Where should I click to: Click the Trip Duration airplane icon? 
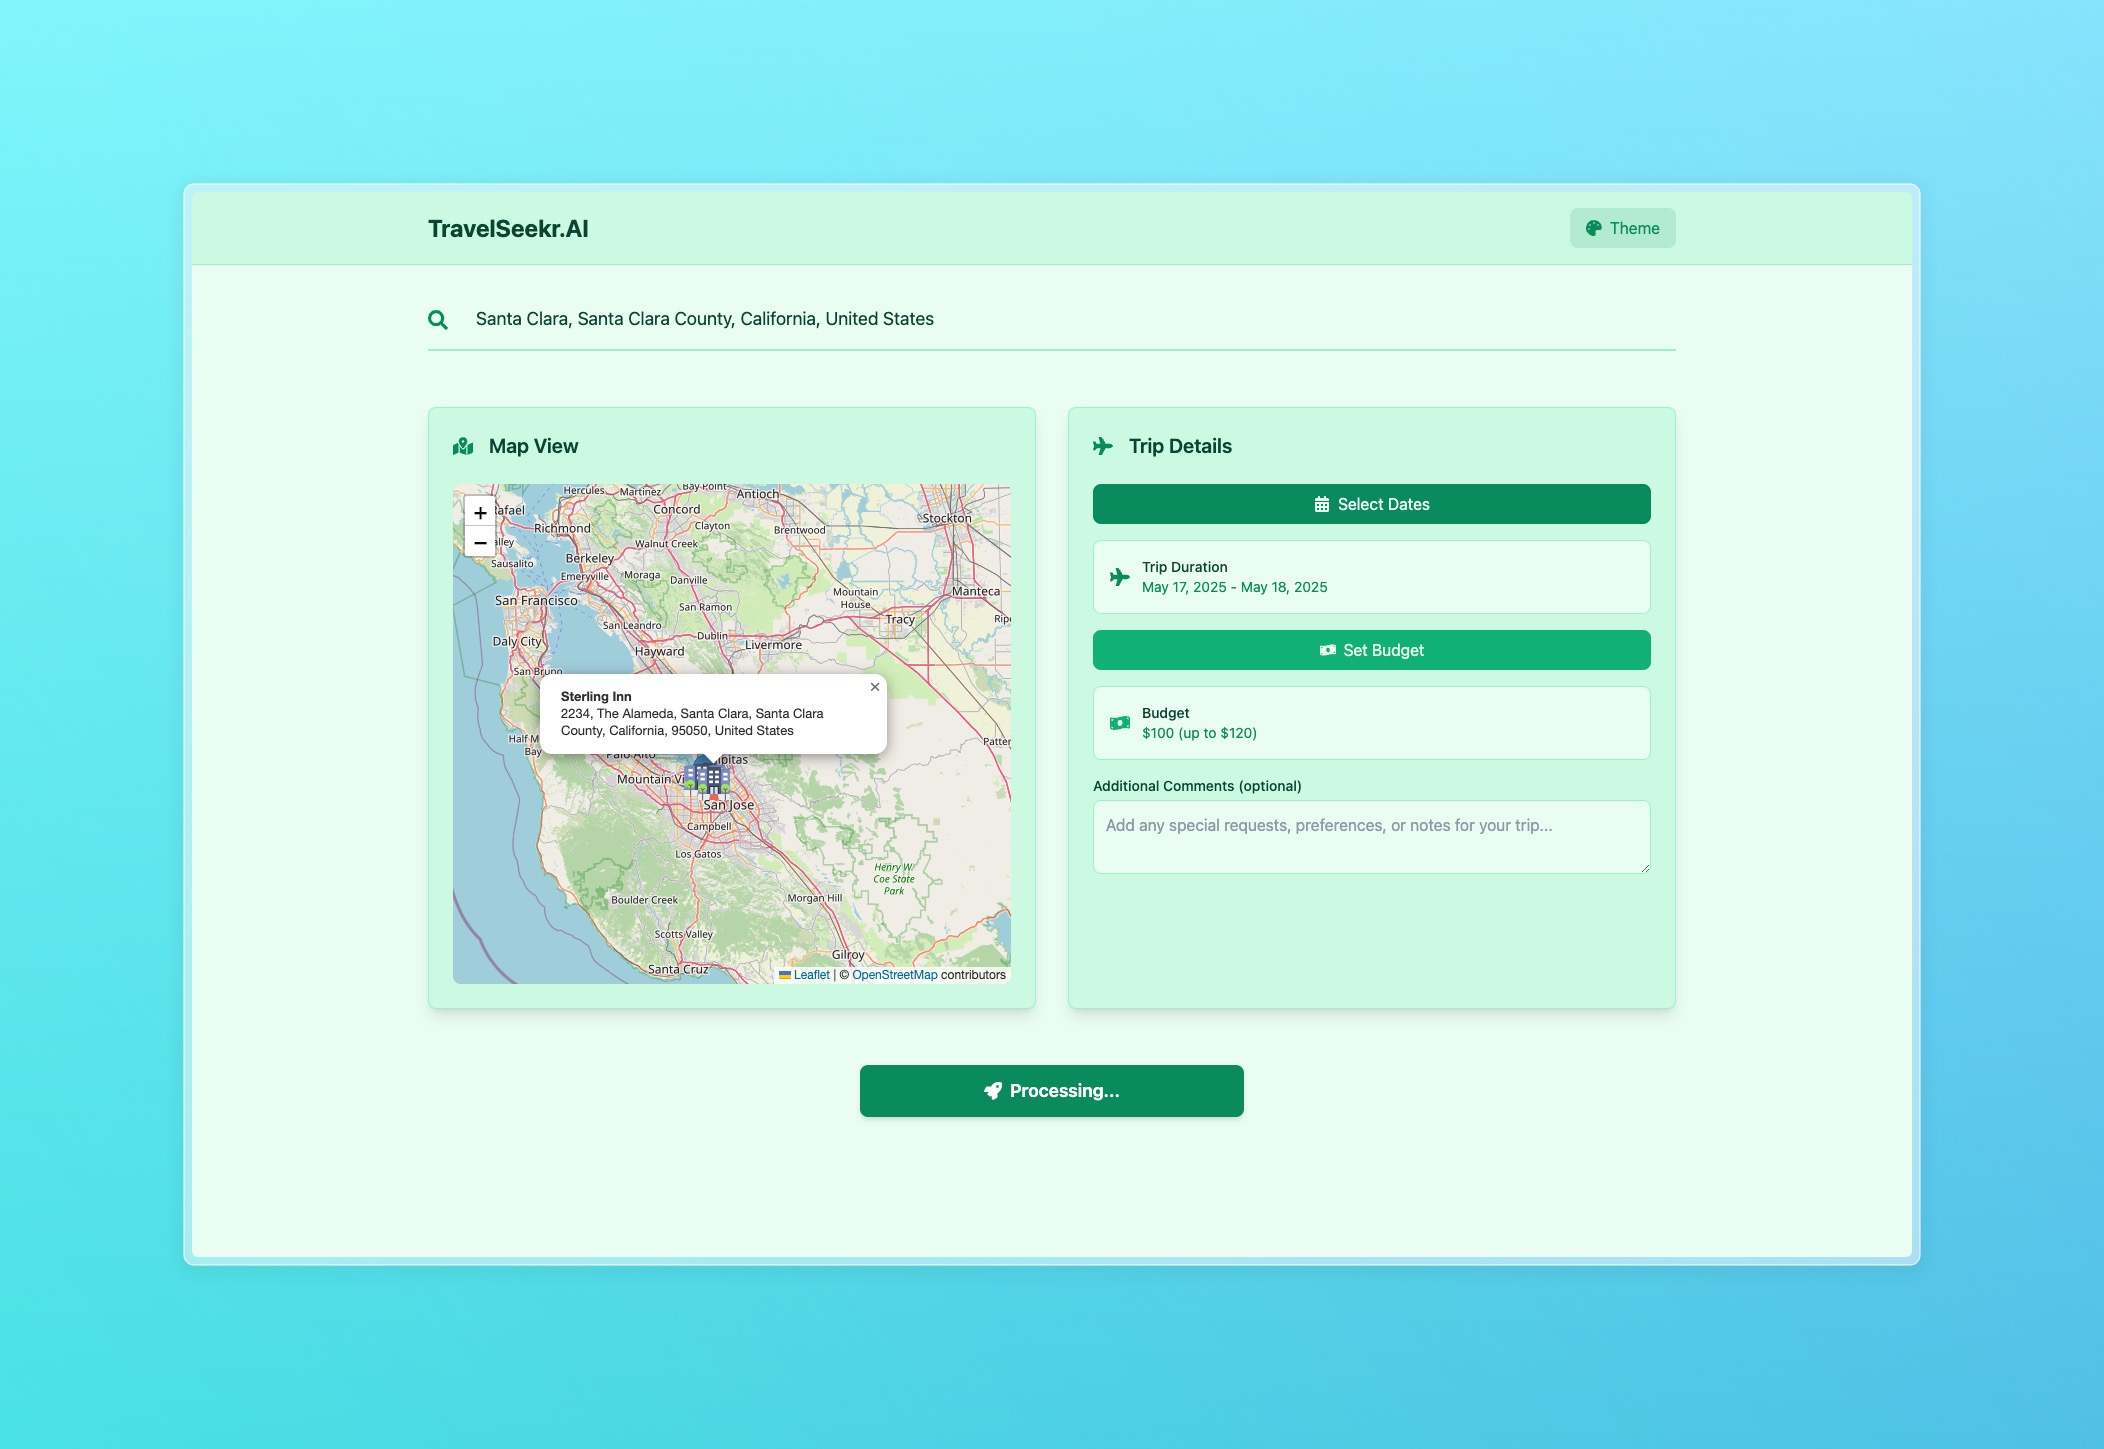[1120, 577]
